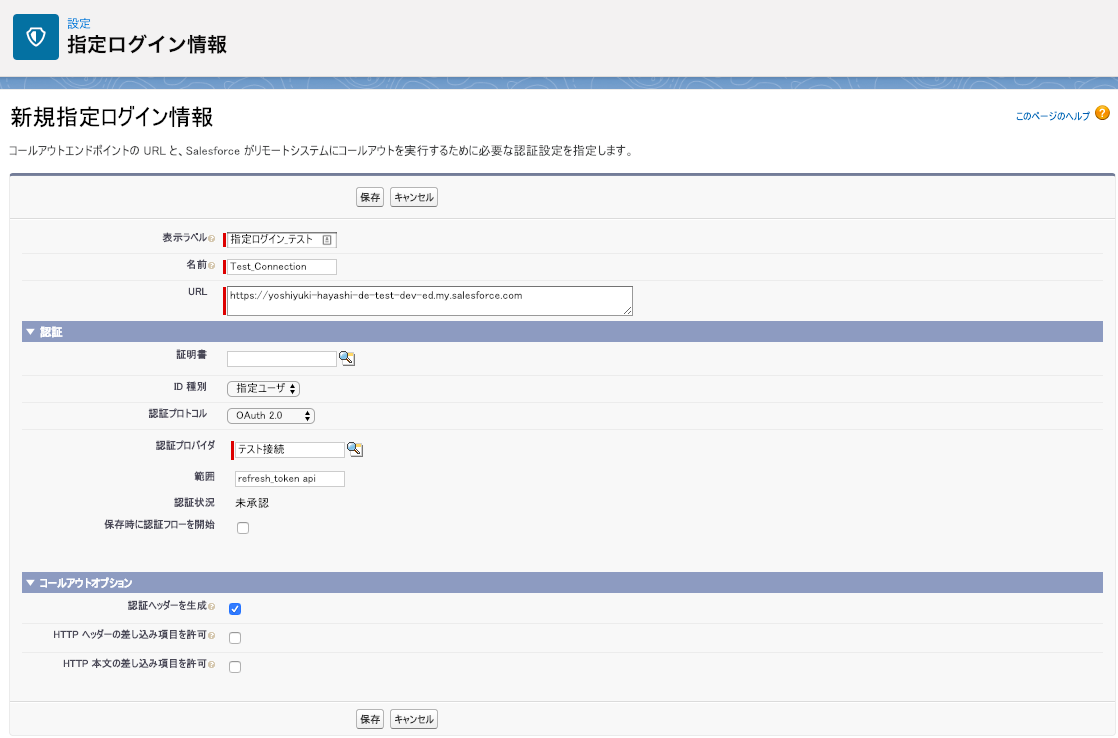Click into the 認証プロバイダ field
1118x738 pixels.
289,449
